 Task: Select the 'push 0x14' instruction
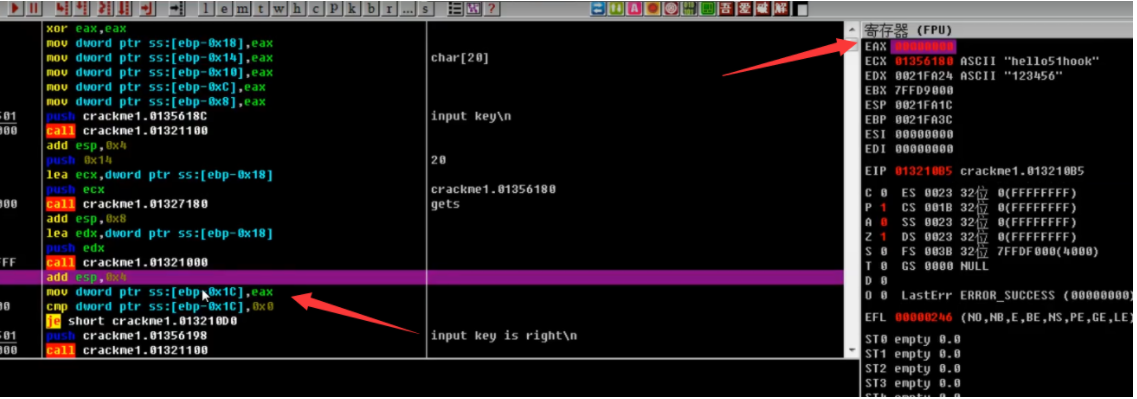click(x=79, y=160)
